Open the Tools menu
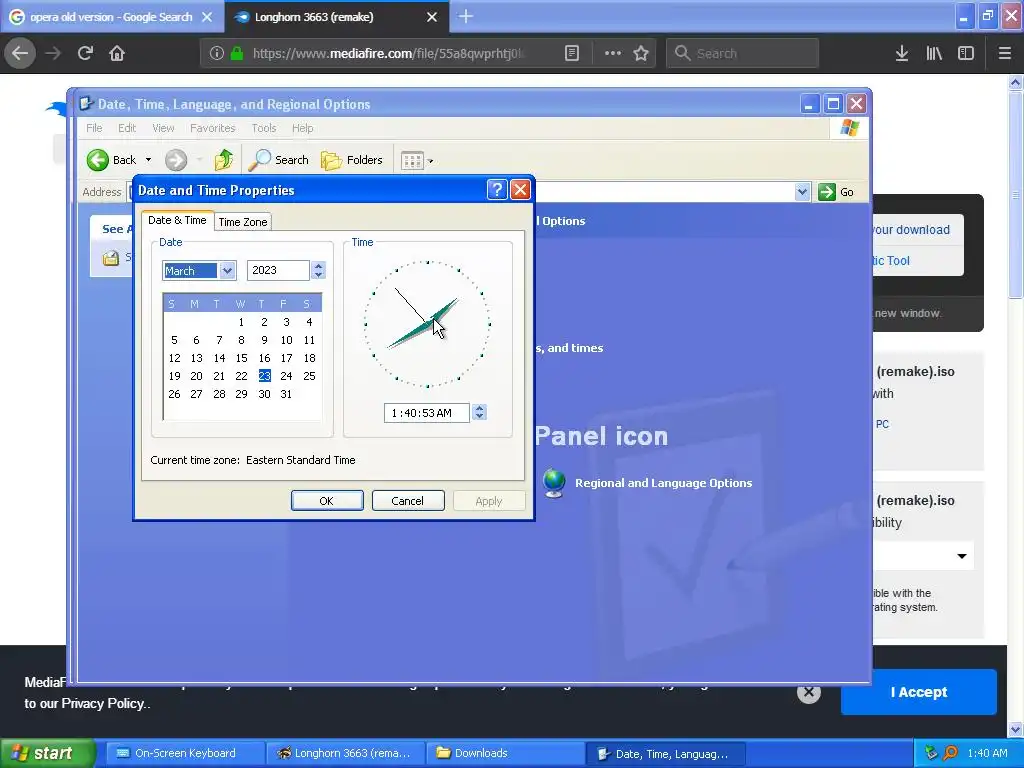Screen dimensions: 1024x768 tap(264, 128)
